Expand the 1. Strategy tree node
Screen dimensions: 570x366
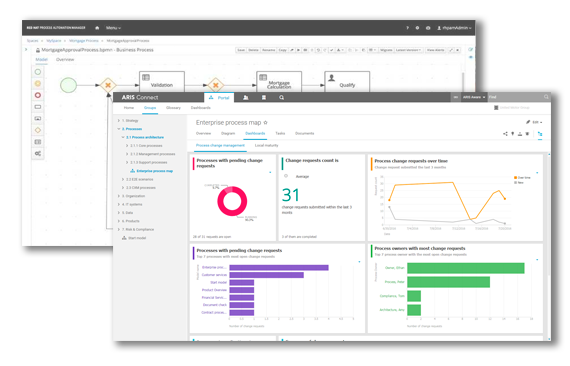119,121
